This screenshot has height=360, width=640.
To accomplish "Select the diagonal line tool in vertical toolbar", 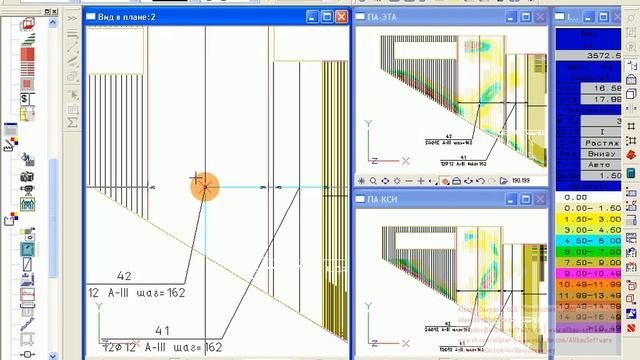I will click(x=72, y=47).
